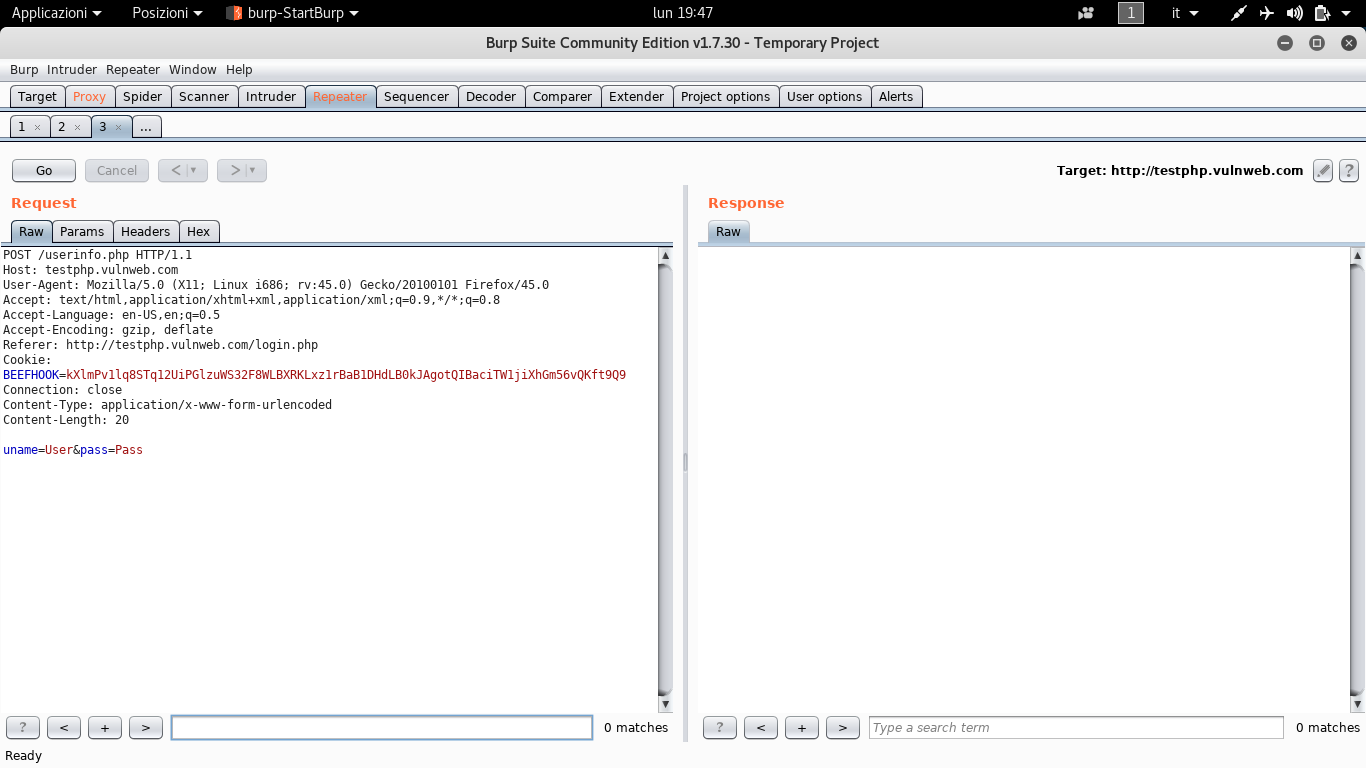Click Go to send the request
The height and width of the screenshot is (768, 1366).
44,171
